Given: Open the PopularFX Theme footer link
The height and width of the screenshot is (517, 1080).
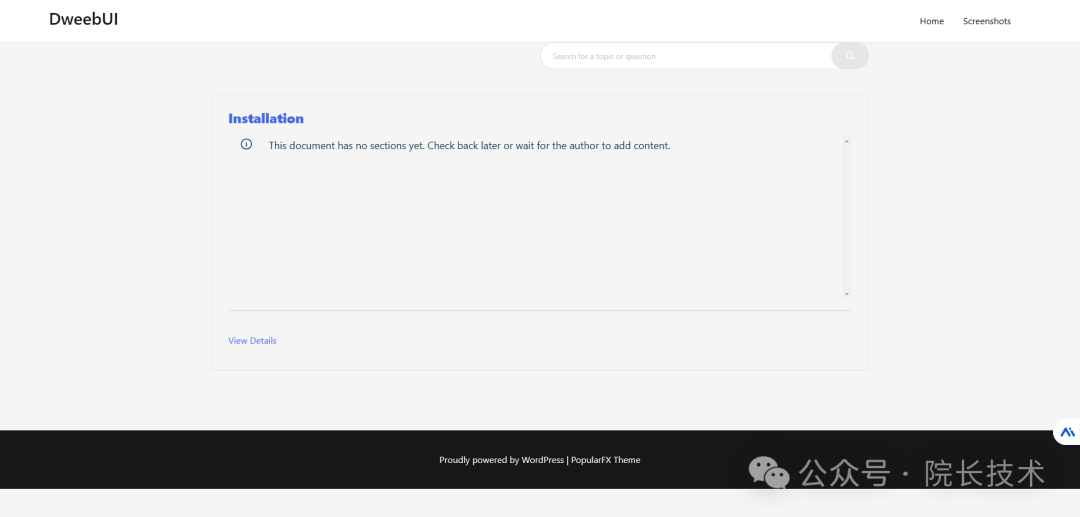Looking at the screenshot, I should tap(605, 460).
